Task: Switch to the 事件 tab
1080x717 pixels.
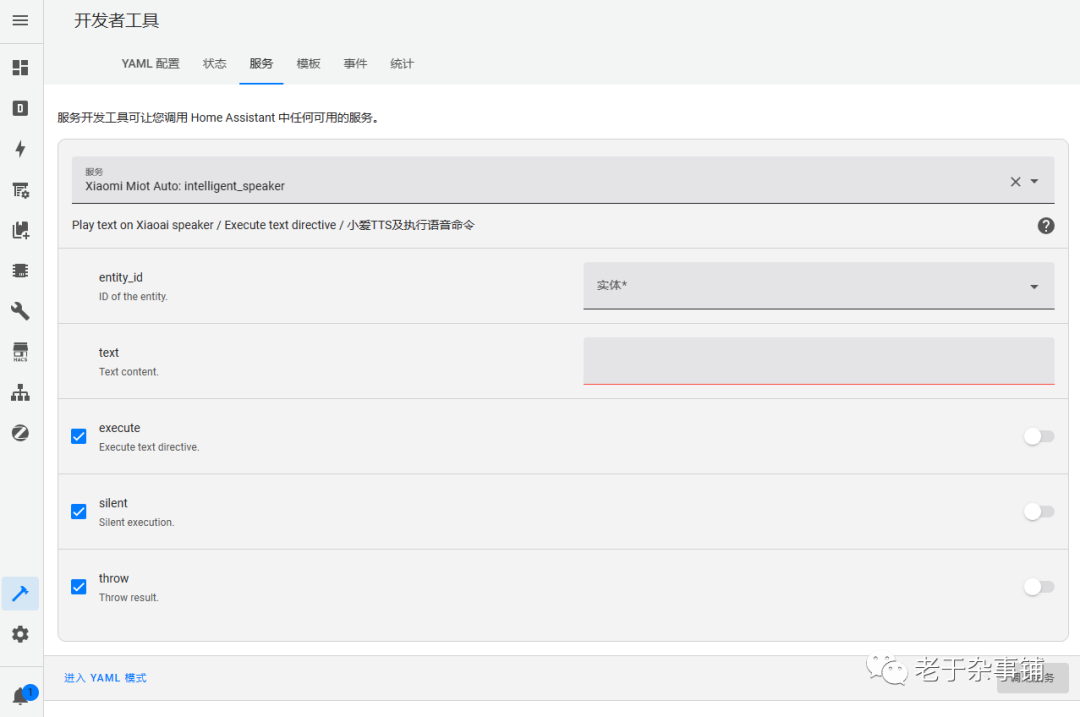Action: [x=355, y=64]
